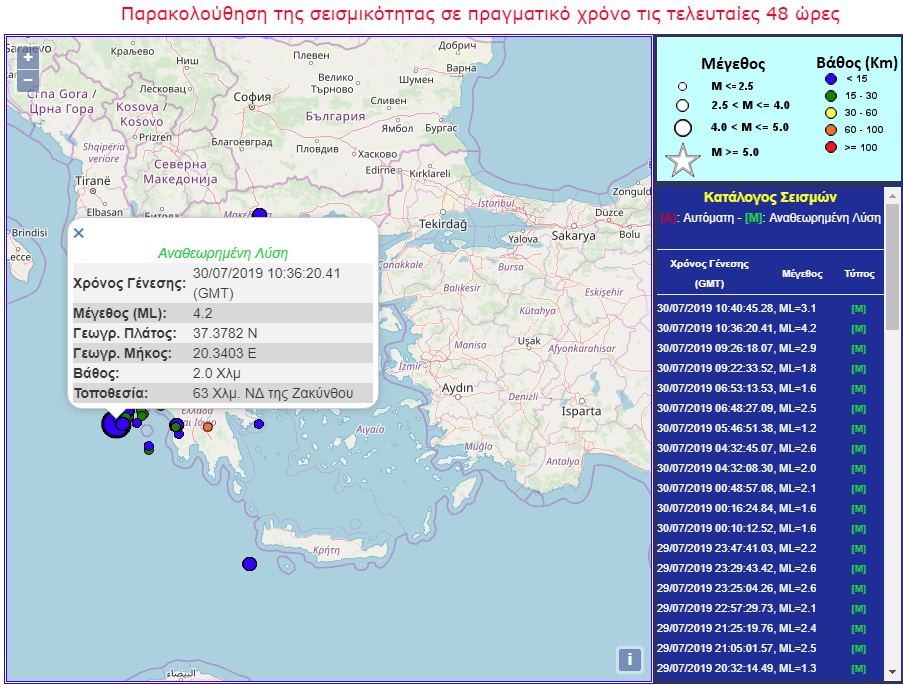Click the blue earthquake marker southwest of Crete

pos(249,564)
